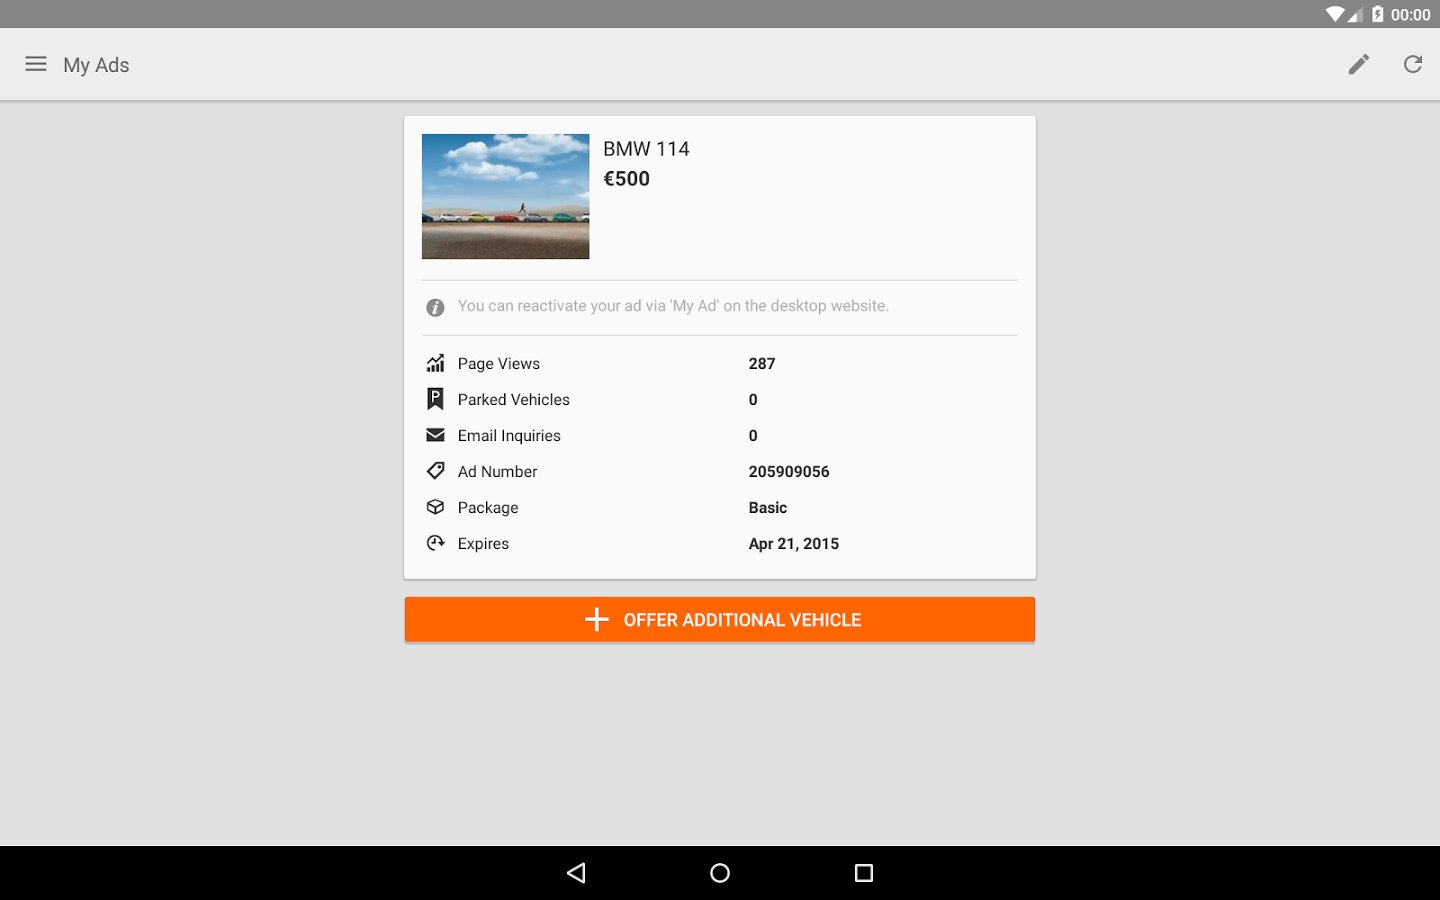1440x900 pixels.
Task: Tap the Package box icon
Action: pyautogui.click(x=435, y=507)
